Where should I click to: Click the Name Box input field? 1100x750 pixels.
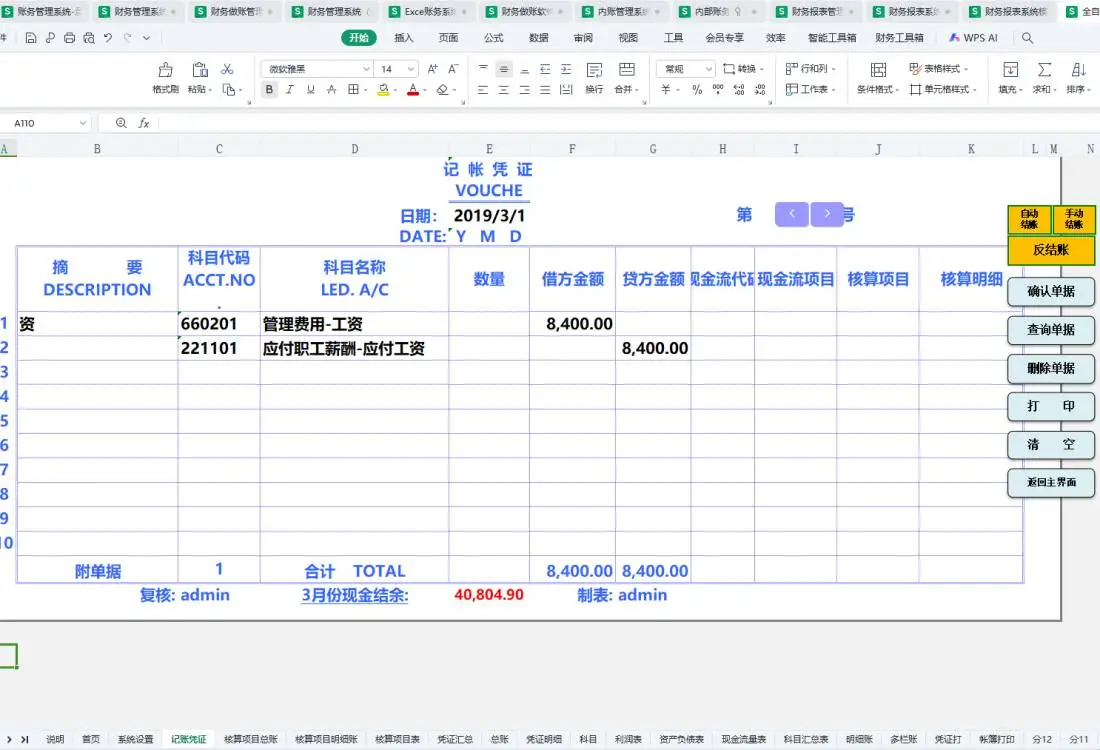tap(45, 122)
